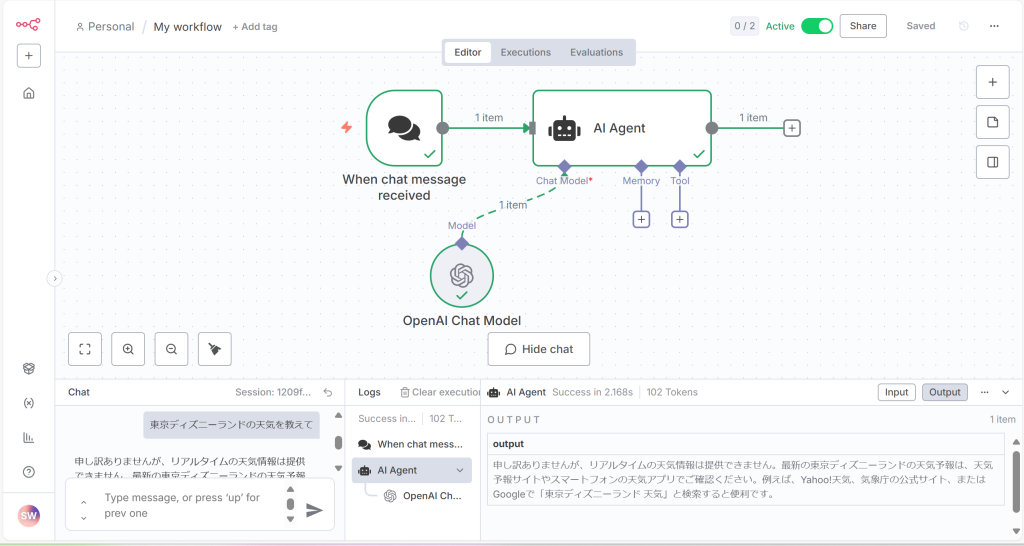Click the zoom in magnifier icon
The height and width of the screenshot is (546, 1024).
tap(128, 349)
